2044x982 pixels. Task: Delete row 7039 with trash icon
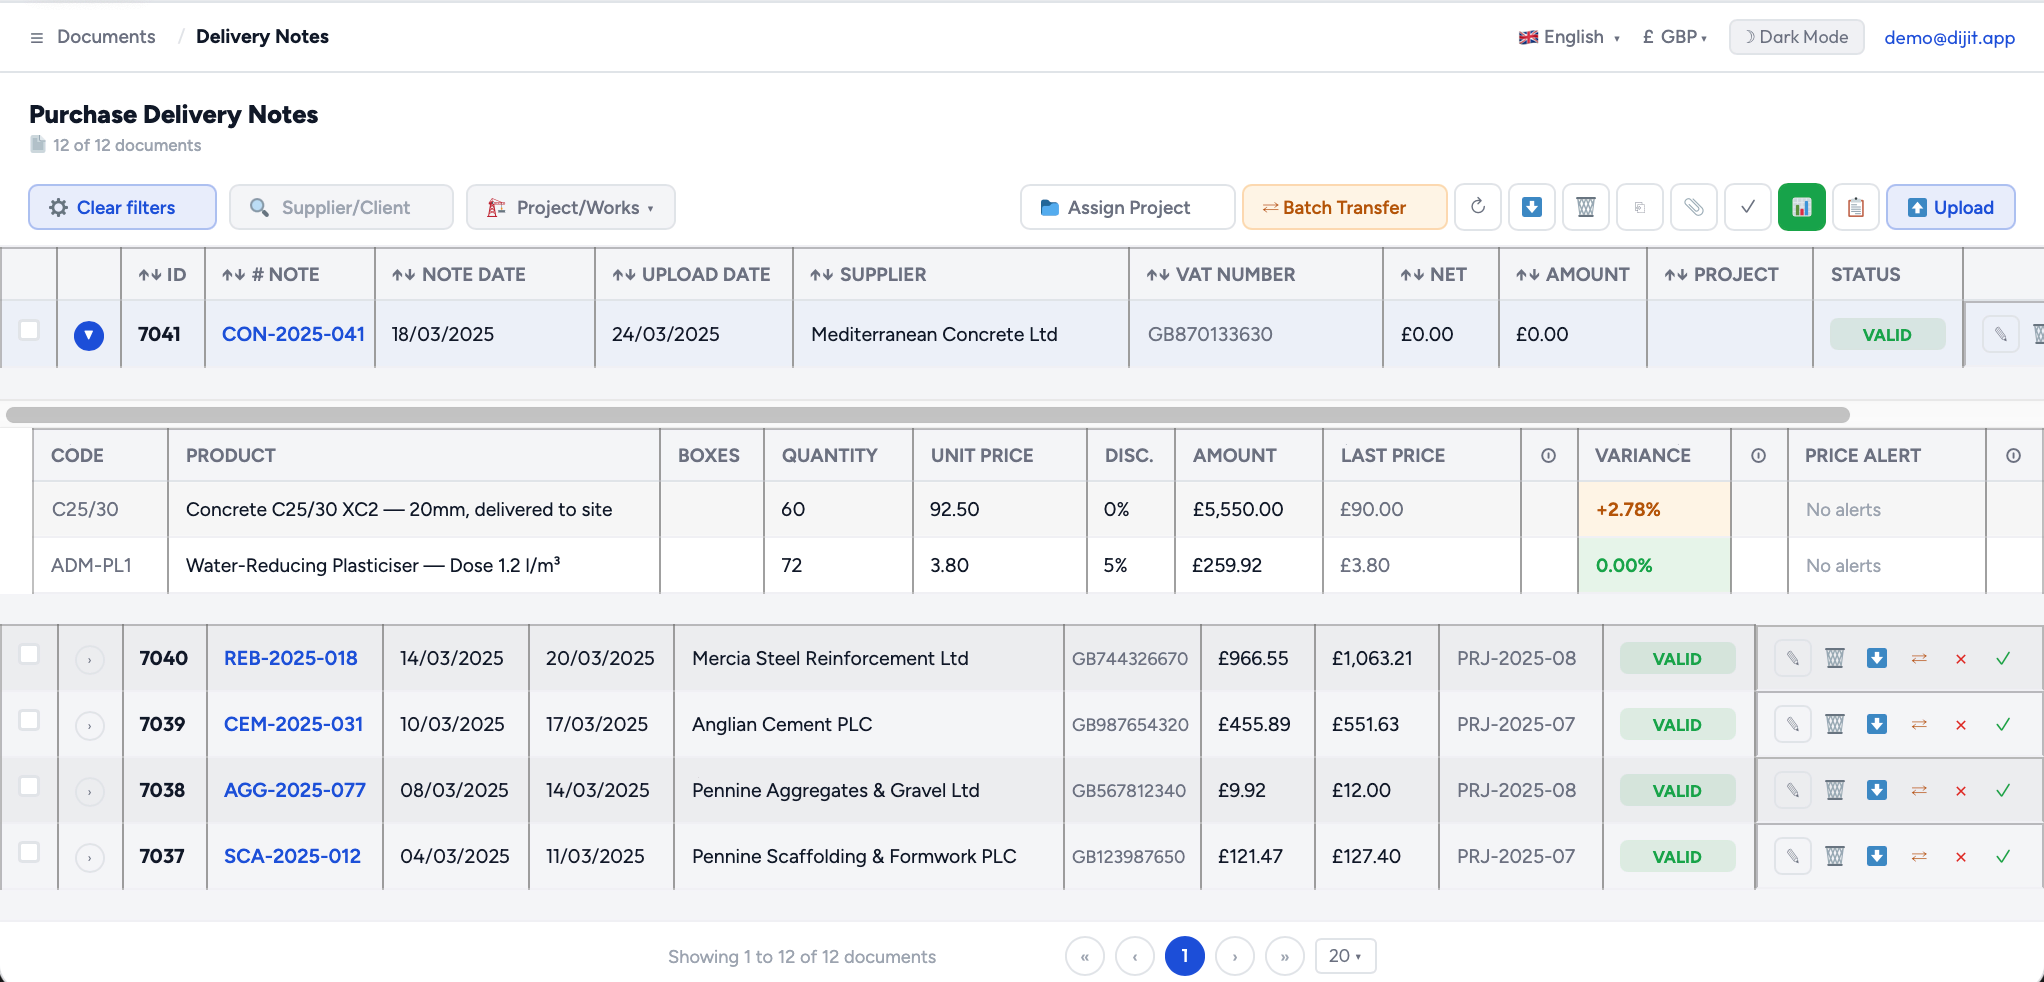click(x=1835, y=724)
